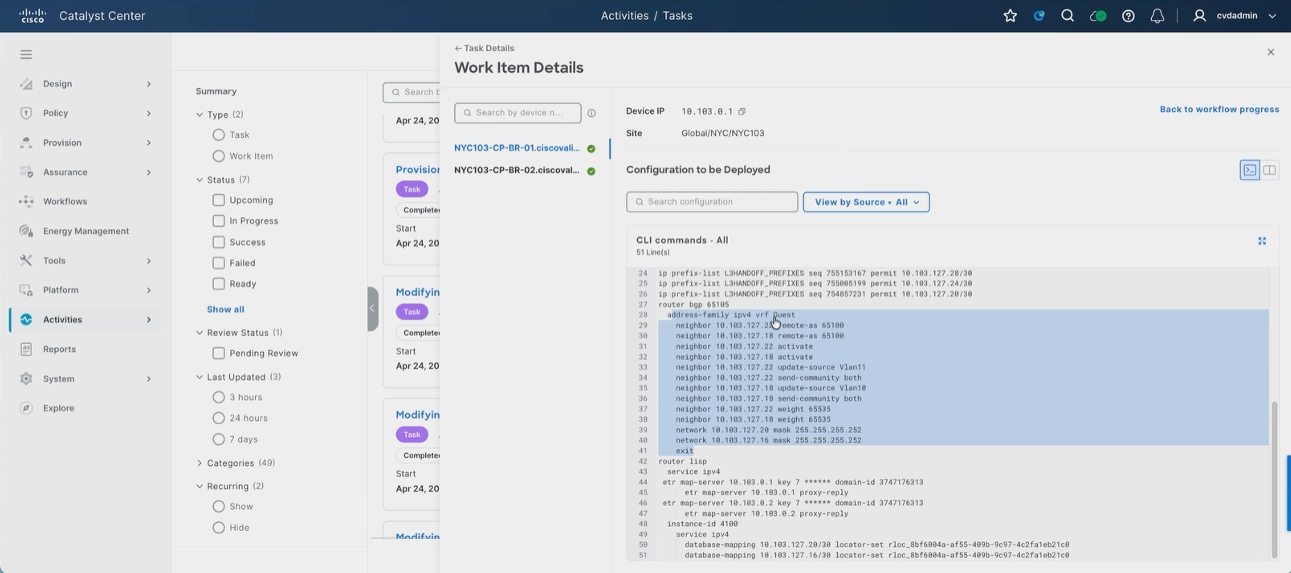The width and height of the screenshot is (1291, 573).
Task: Open the cvdadmin user menu
Action: [1235, 16]
